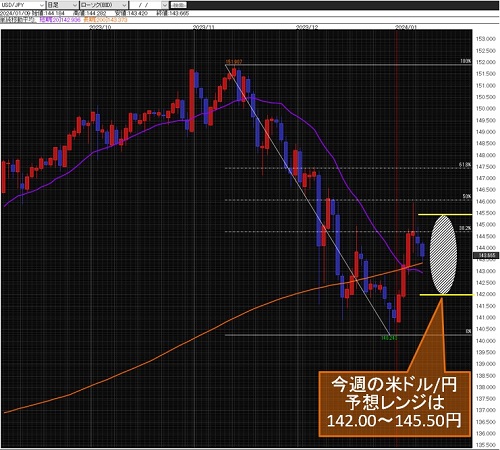Click the 短期20 moving average value label

point(60,20)
